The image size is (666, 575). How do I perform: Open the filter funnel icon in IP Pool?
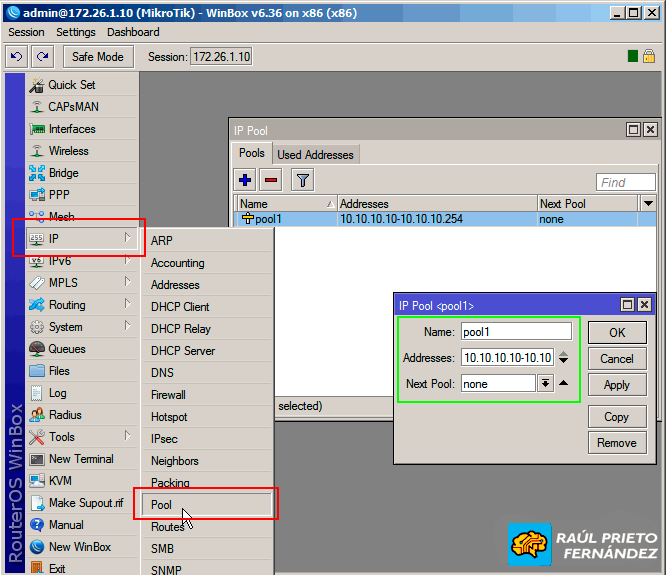point(302,180)
